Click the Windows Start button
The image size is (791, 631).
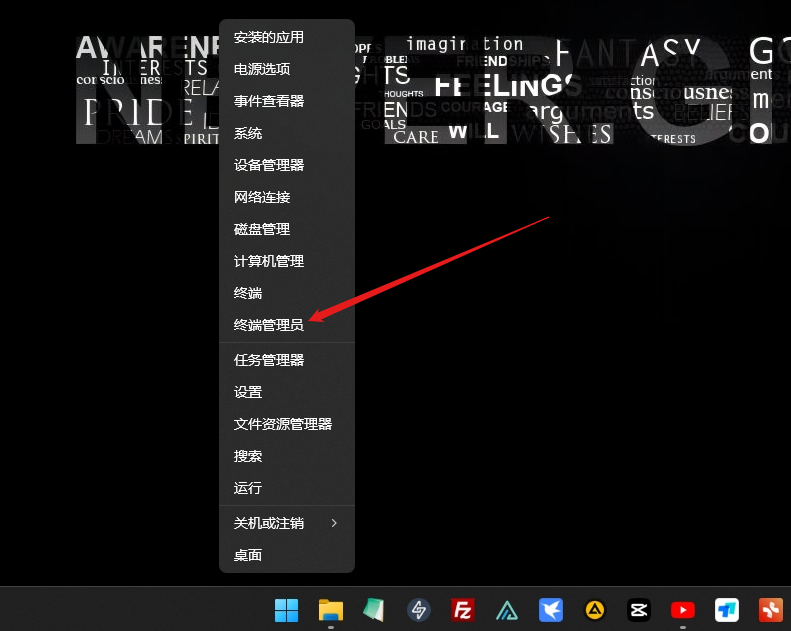click(x=286, y=609)
